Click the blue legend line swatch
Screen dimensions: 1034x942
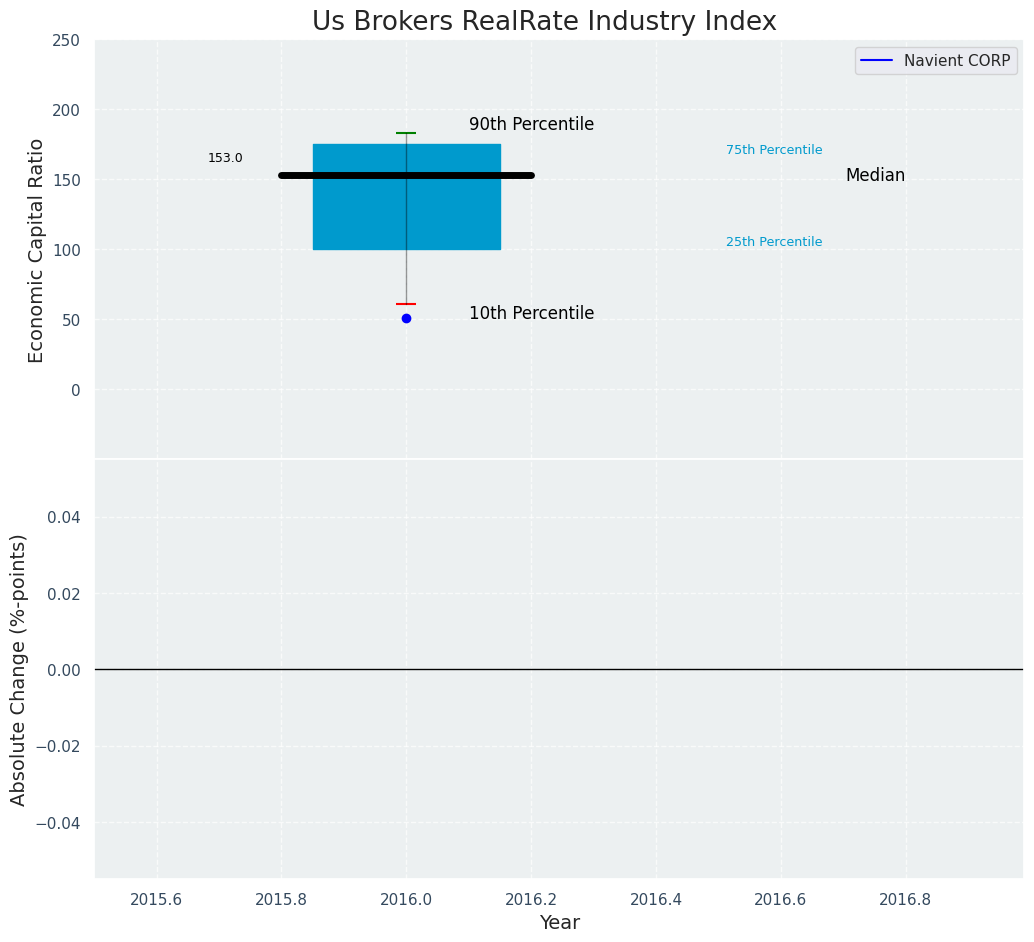tap(876, 61)
